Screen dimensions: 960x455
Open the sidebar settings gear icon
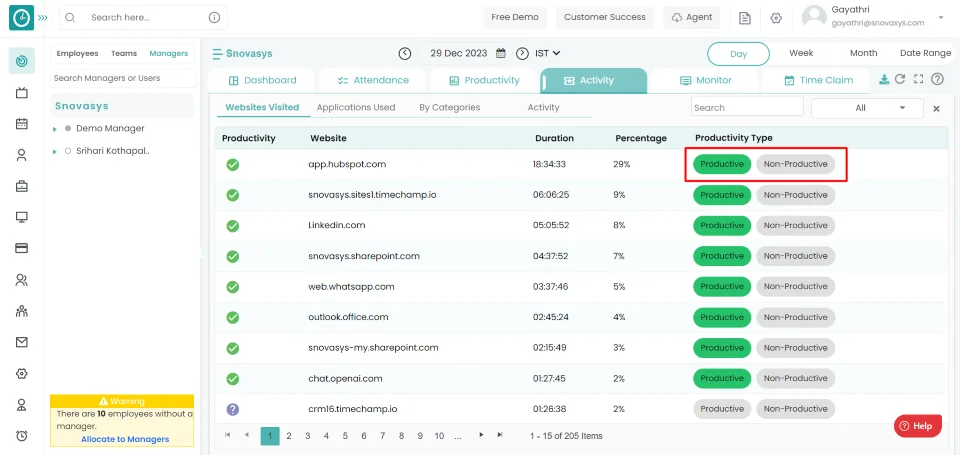21,374
